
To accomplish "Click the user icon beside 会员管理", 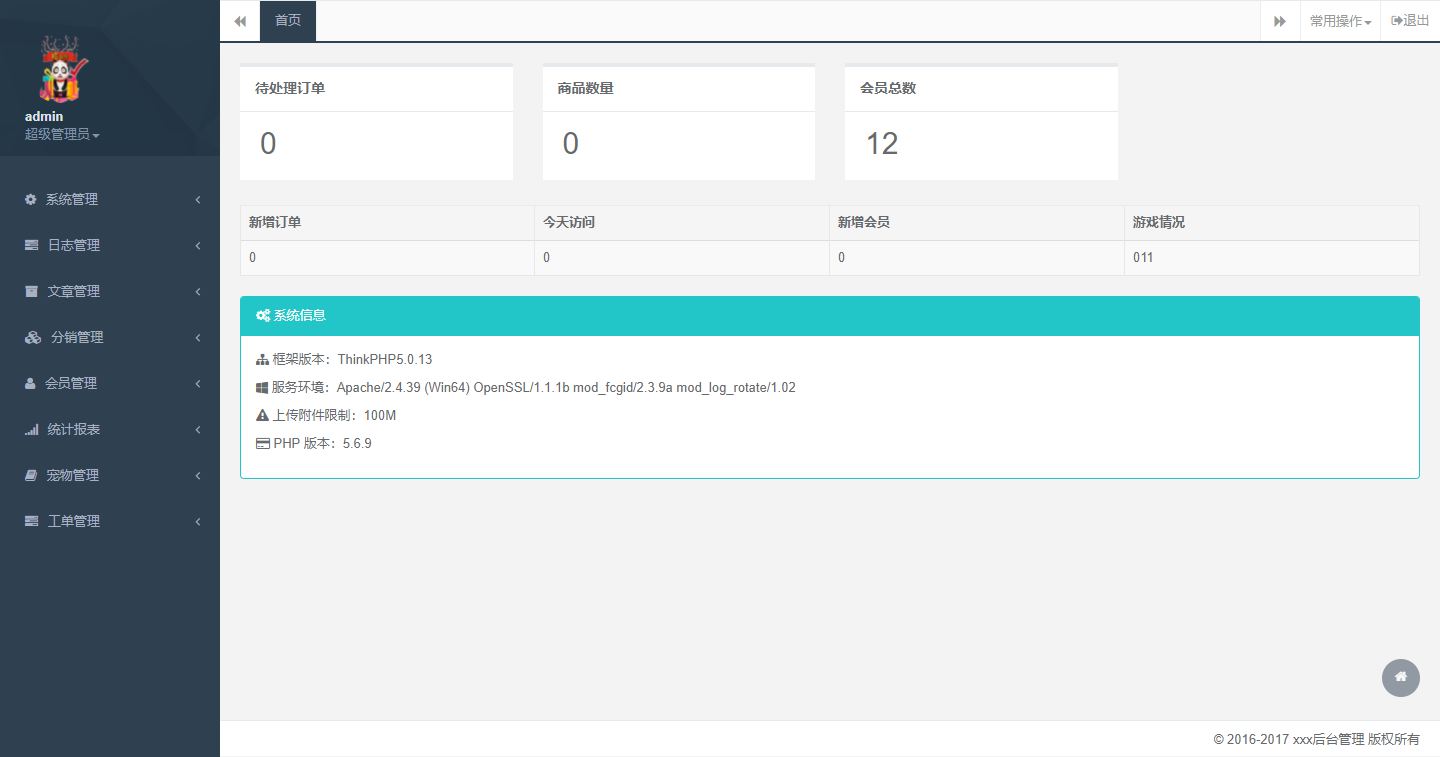I will tap(31, 383).
